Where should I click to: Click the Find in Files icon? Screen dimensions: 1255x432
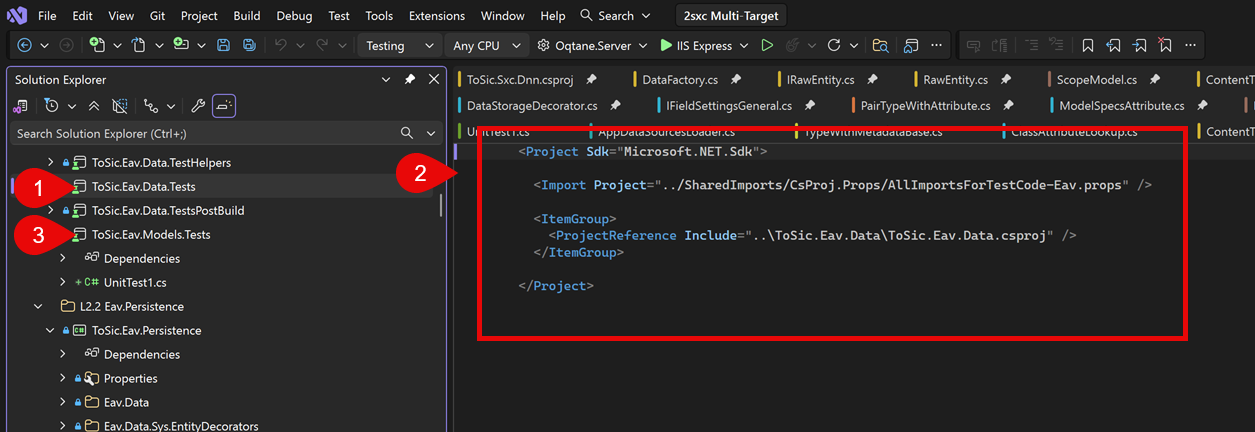tap(880, 45)
